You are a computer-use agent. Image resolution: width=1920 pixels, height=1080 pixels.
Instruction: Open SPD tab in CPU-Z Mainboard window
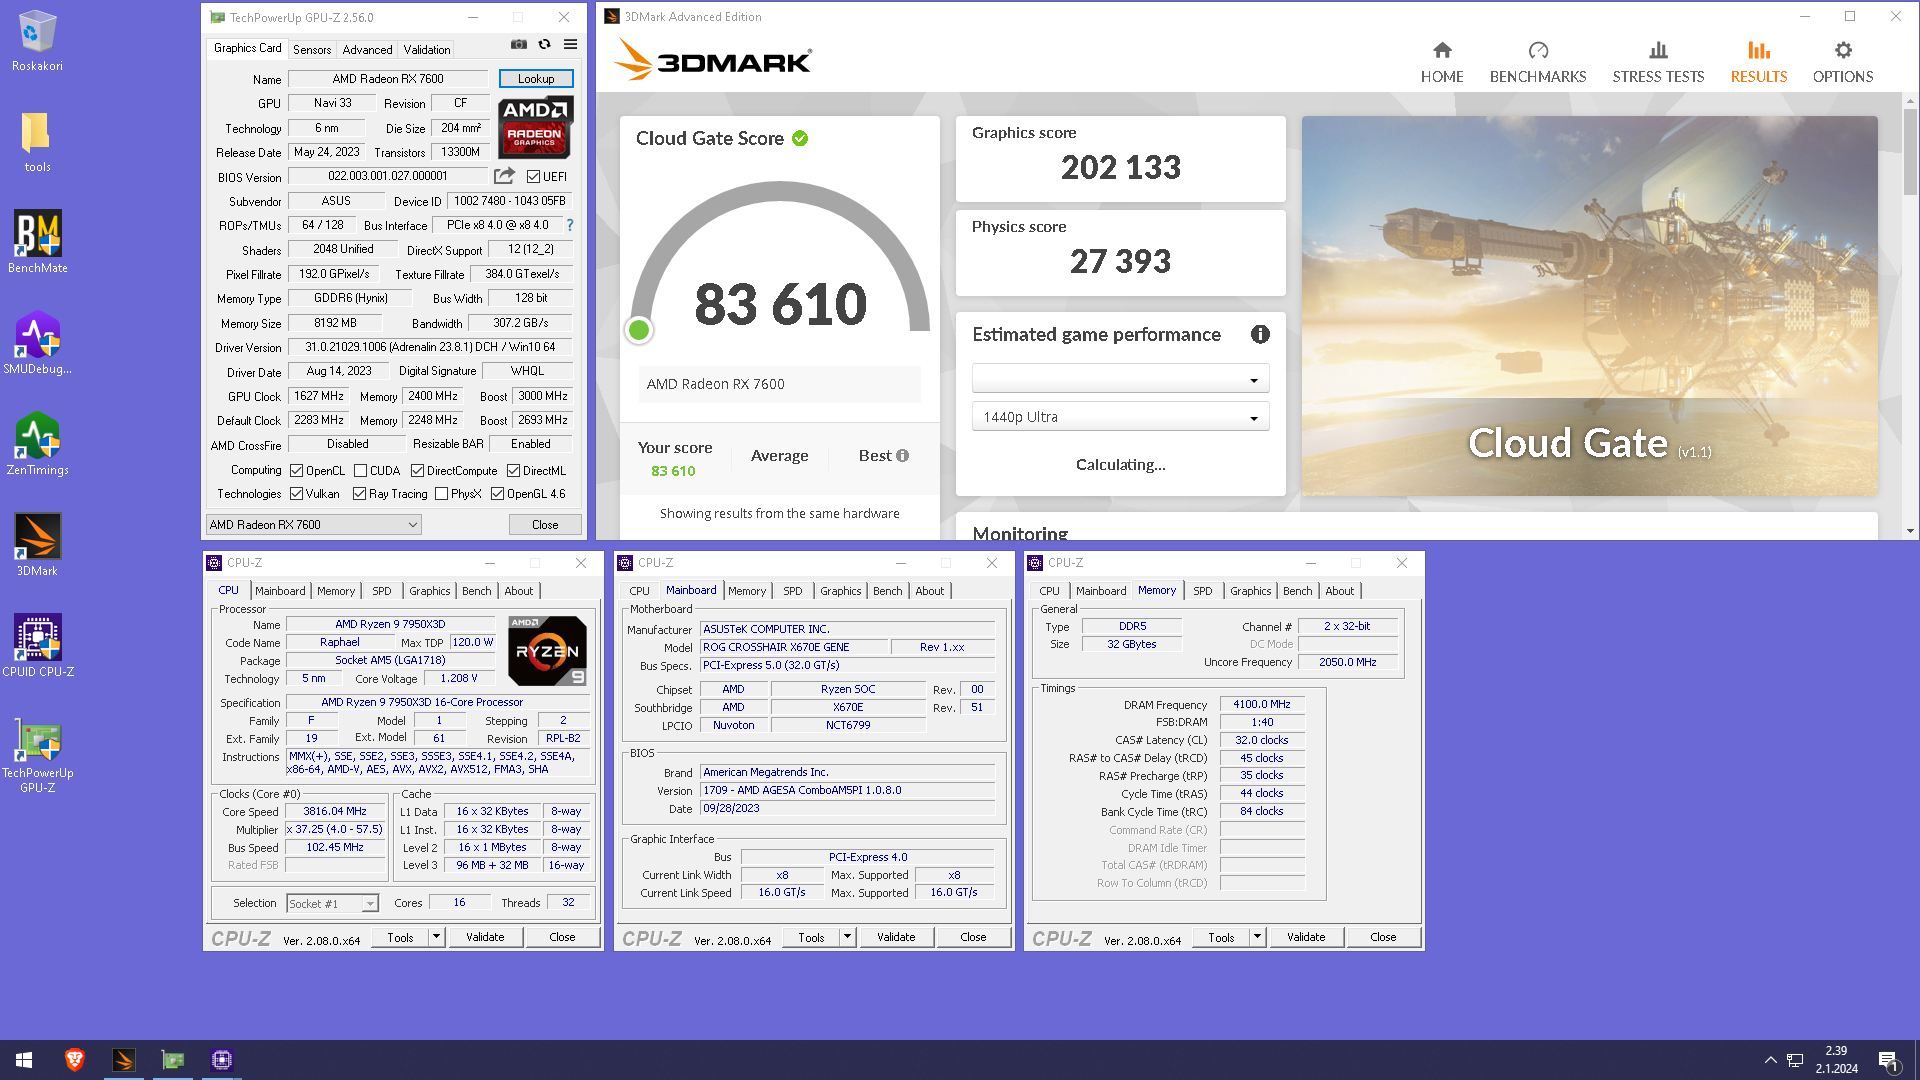(x=793, y=591)
